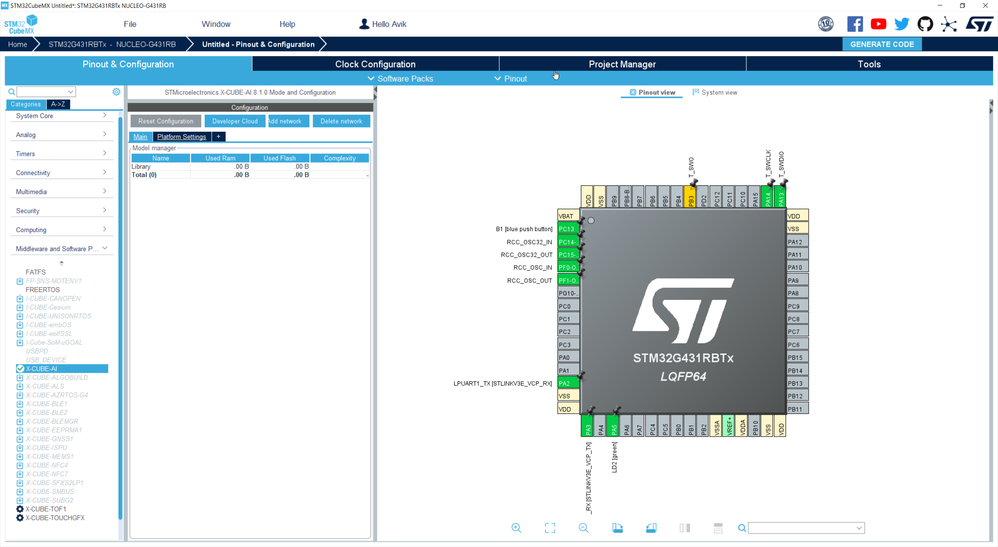The width and height of the screenshot is (998, 547).
Task: Zoom in on the pinout chip view
Action: tap(516, 528)
